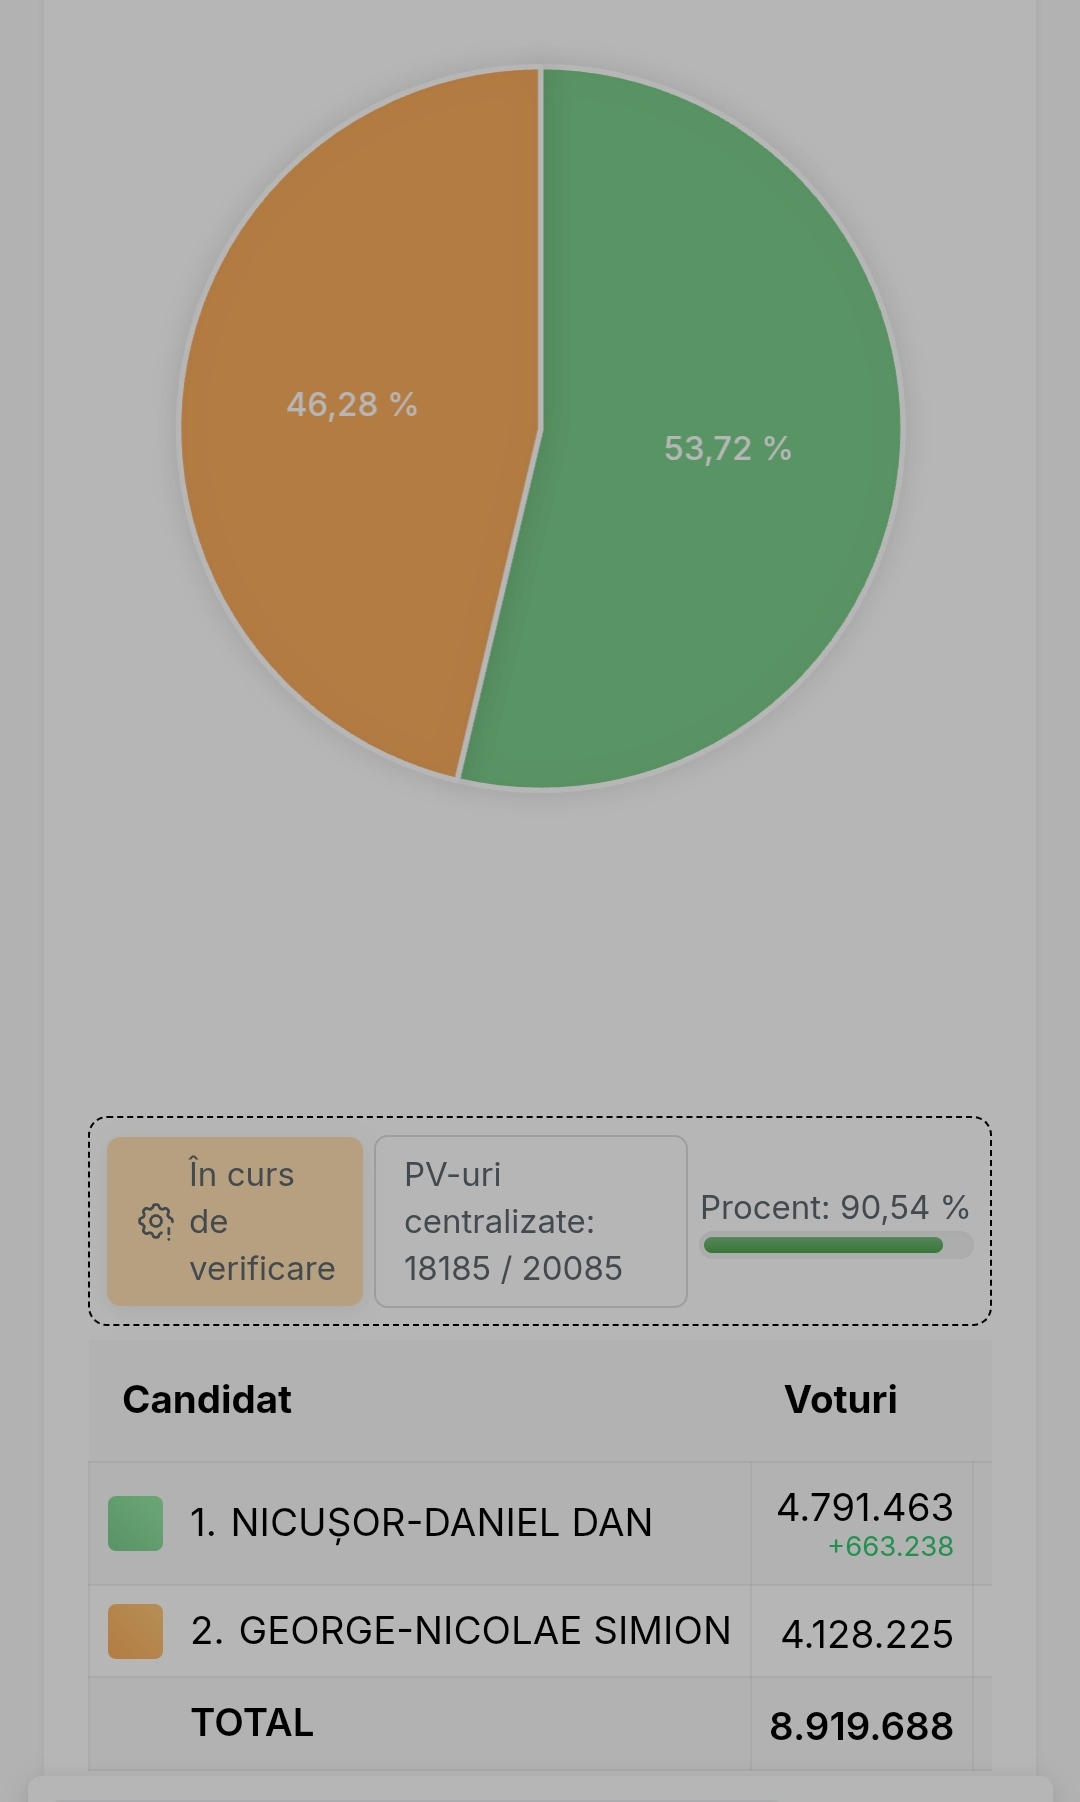
Task: Click the Procent: 90,54 % label
Action: (835, 1207)
